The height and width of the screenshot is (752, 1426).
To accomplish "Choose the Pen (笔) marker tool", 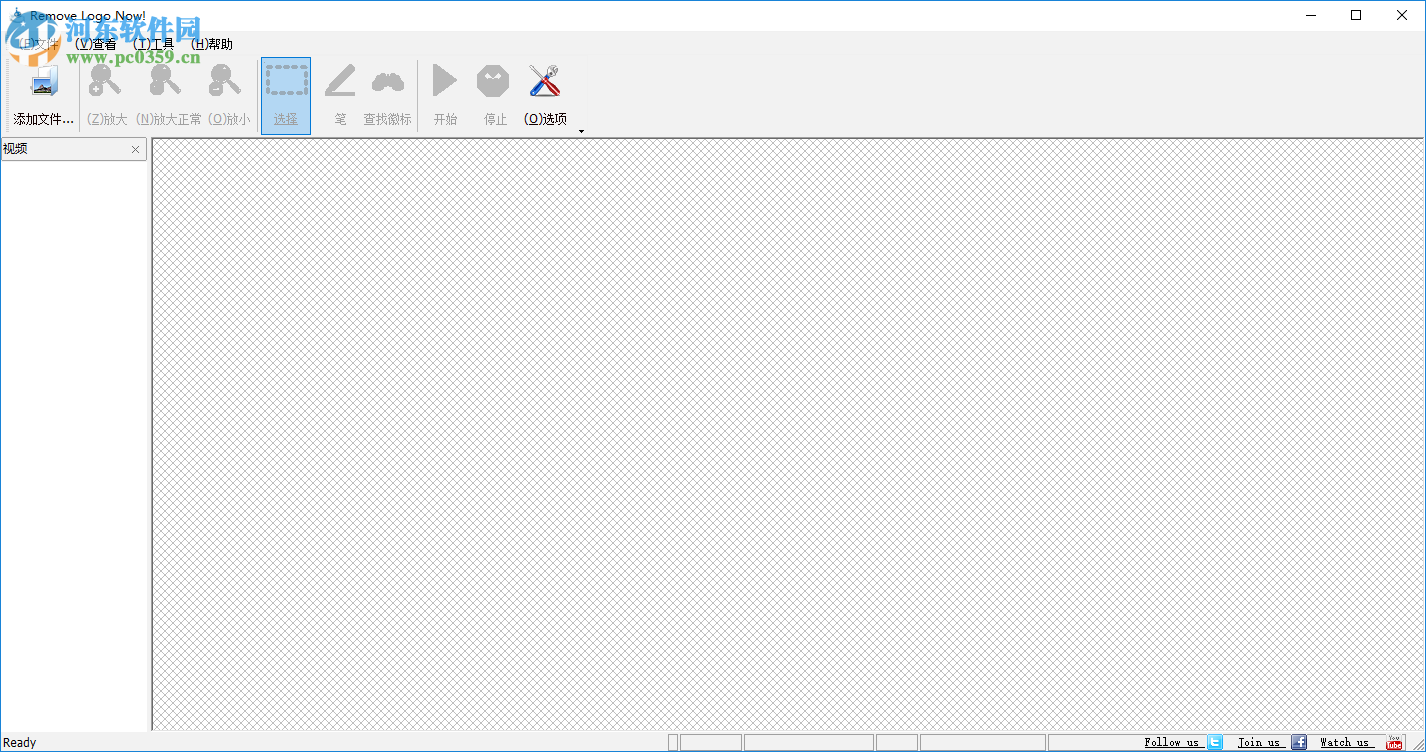I will pyautogui.click(x=340, y=81).
